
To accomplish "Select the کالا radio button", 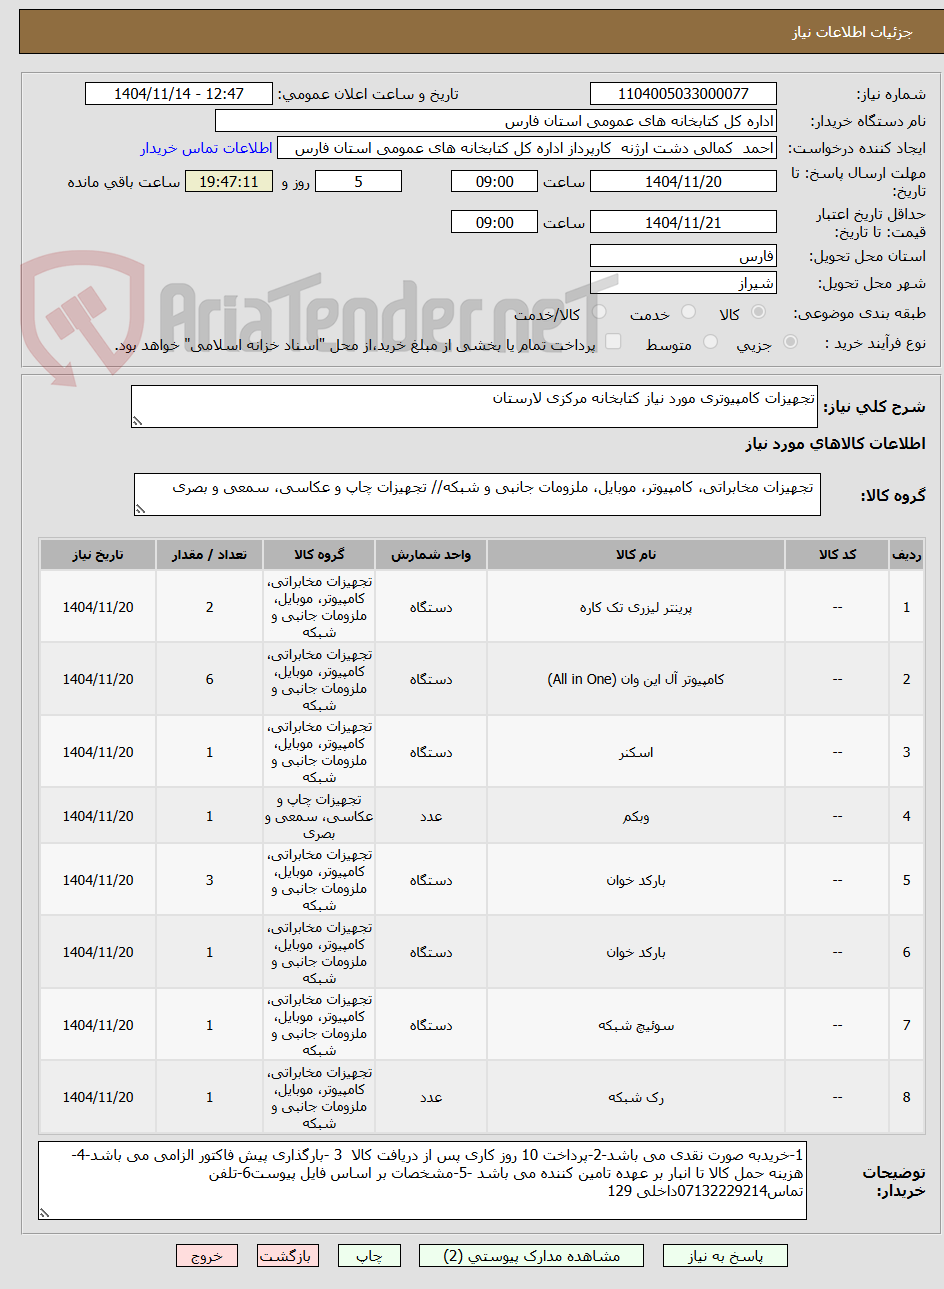I will point(758,313).
